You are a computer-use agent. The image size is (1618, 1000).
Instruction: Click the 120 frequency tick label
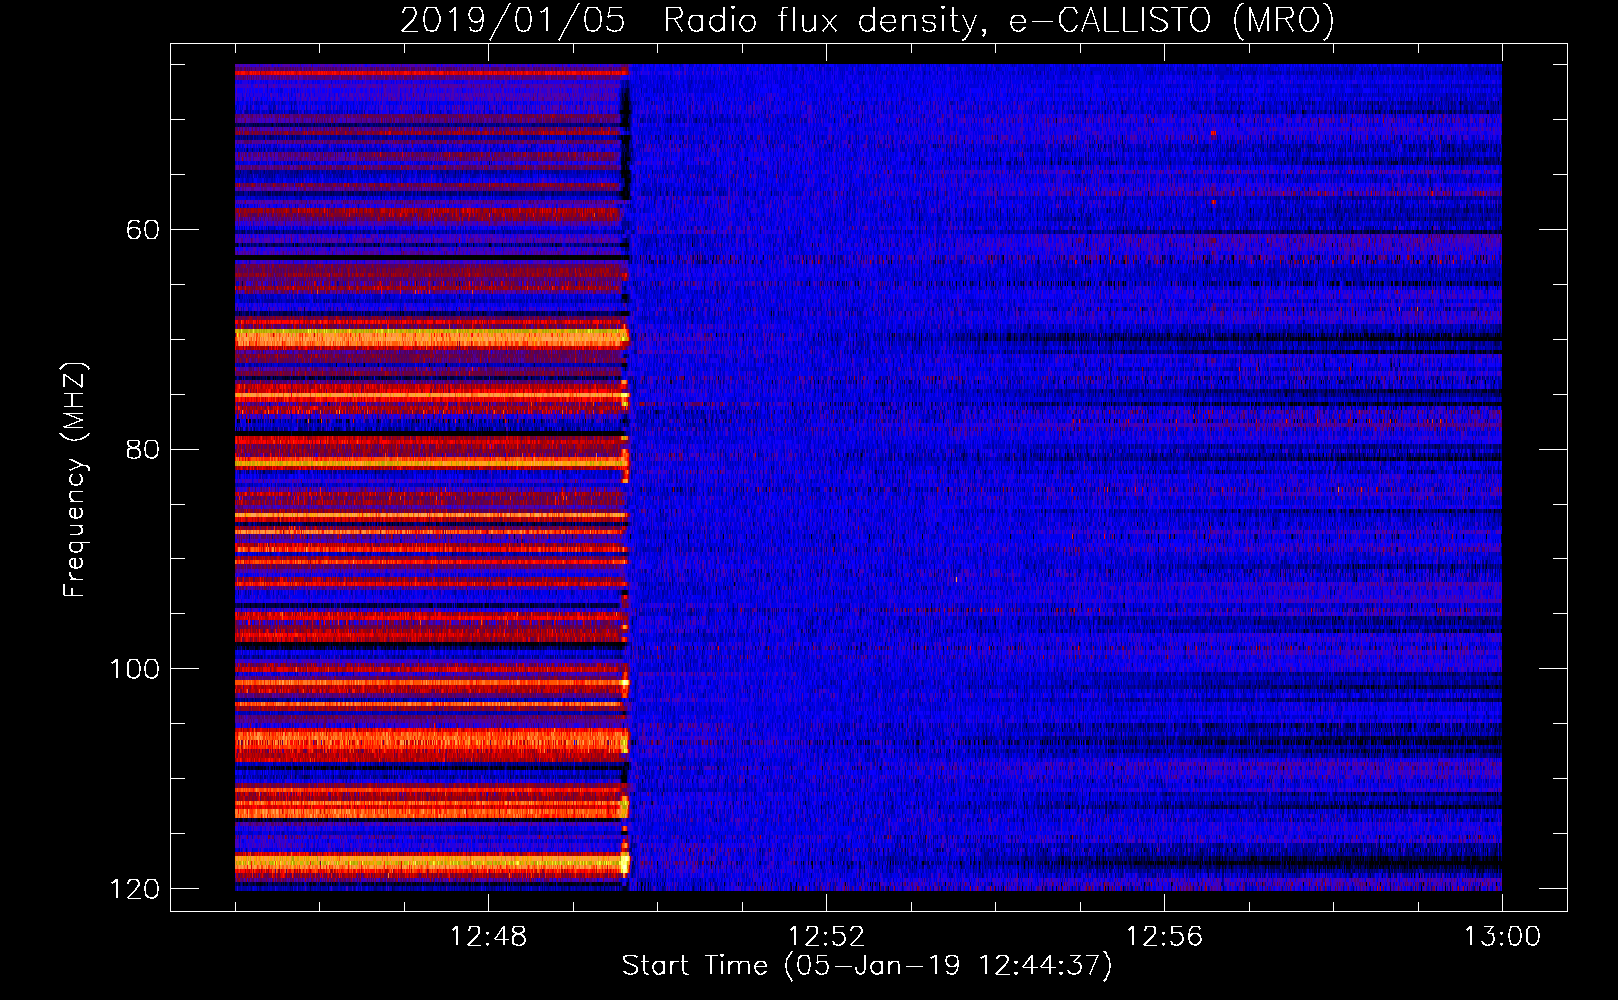(134, 889)
